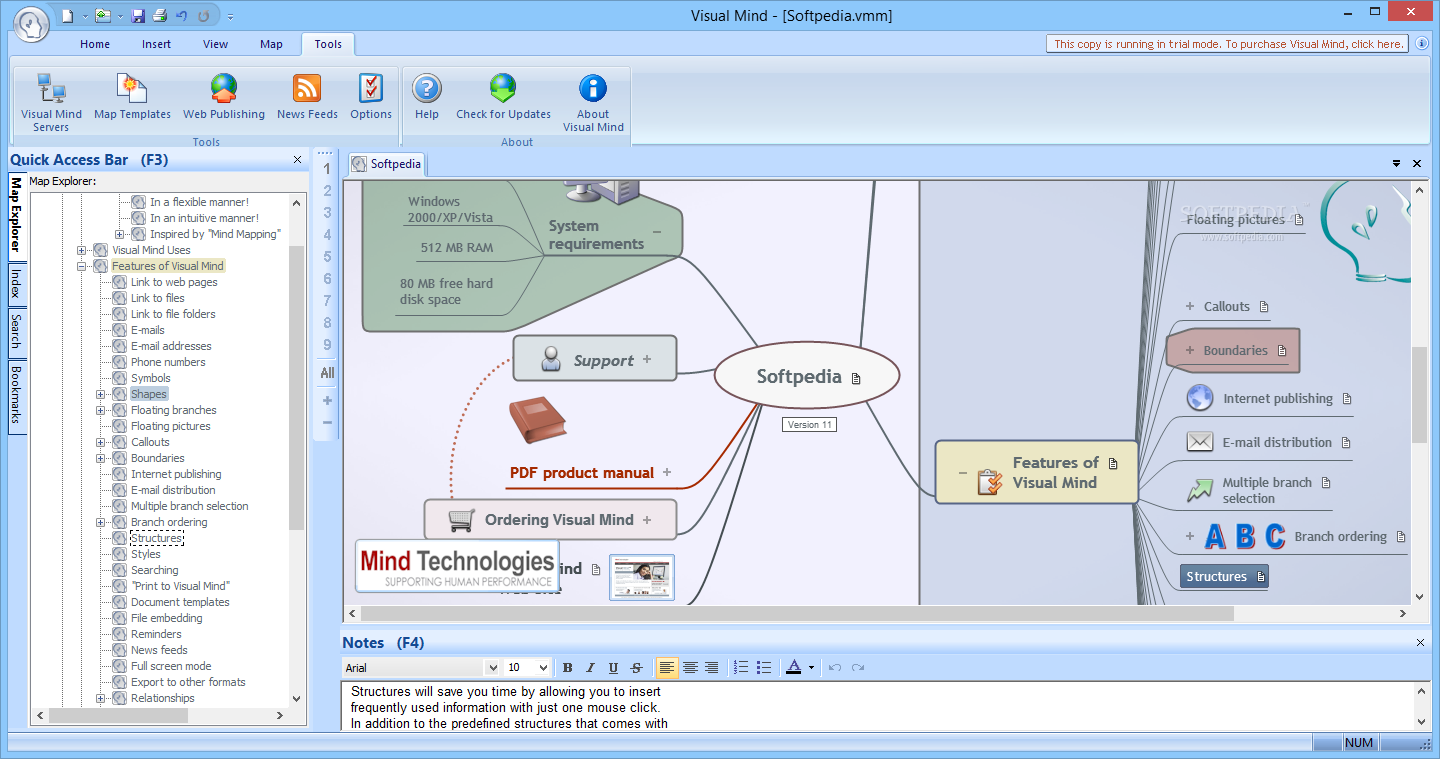Viewport: 1440px width, 759px height.
Task: Open the Visual Mind application menu button
Action: coord(30,22)
